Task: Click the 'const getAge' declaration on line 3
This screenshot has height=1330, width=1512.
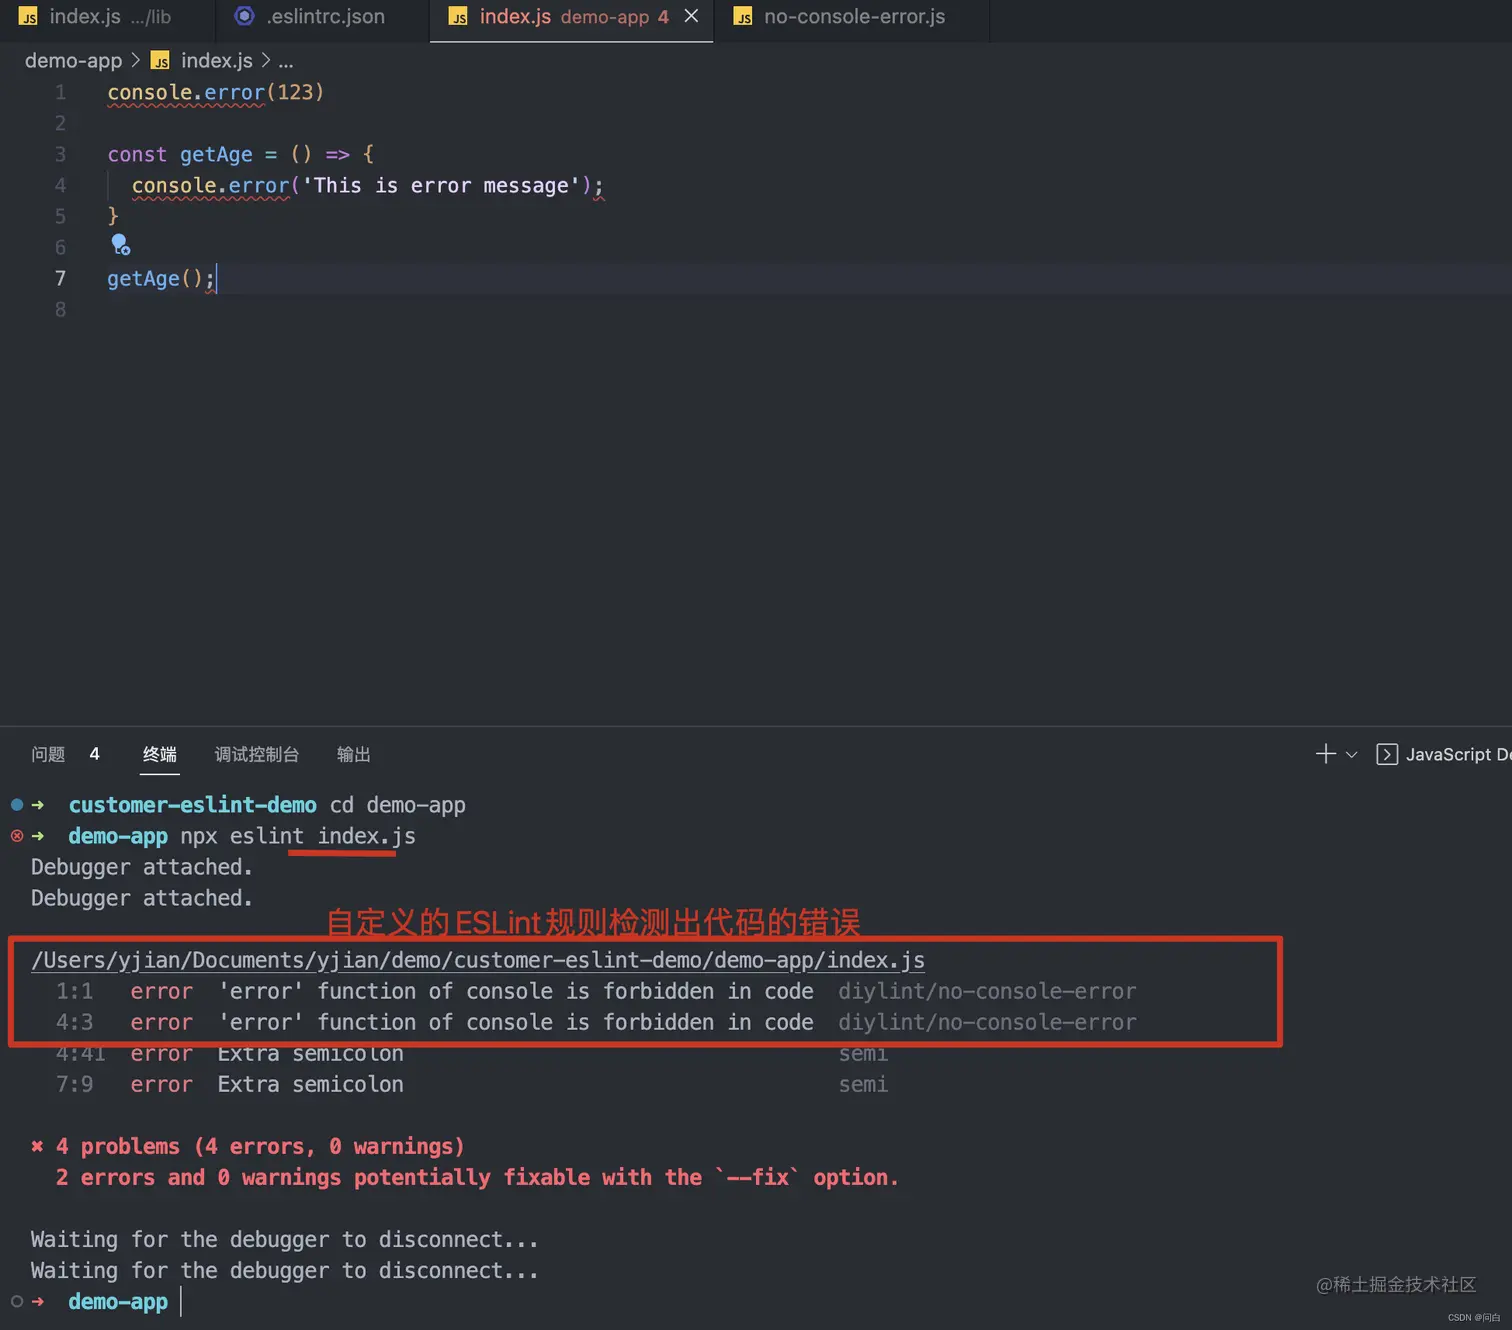Action: click(180, 154)
